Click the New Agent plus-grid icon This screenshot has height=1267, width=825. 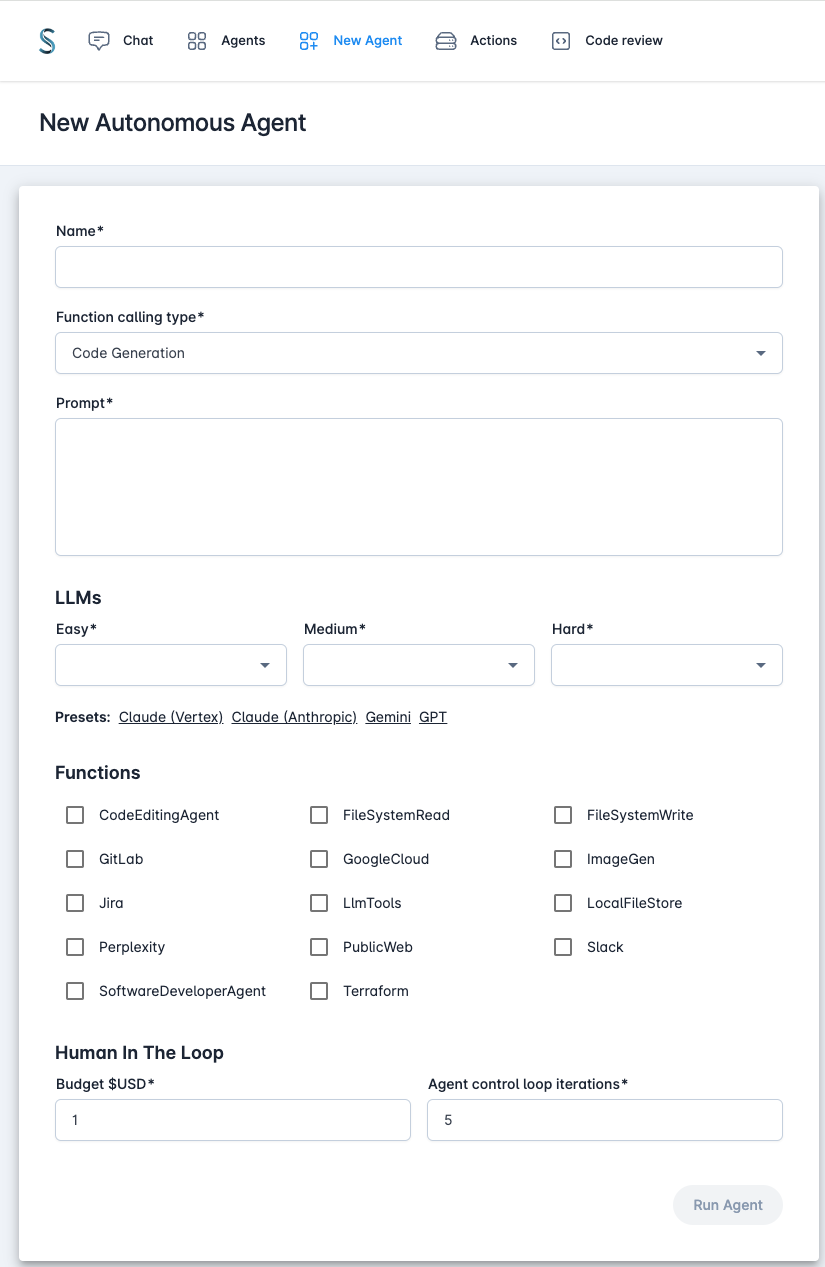[309, 41]
